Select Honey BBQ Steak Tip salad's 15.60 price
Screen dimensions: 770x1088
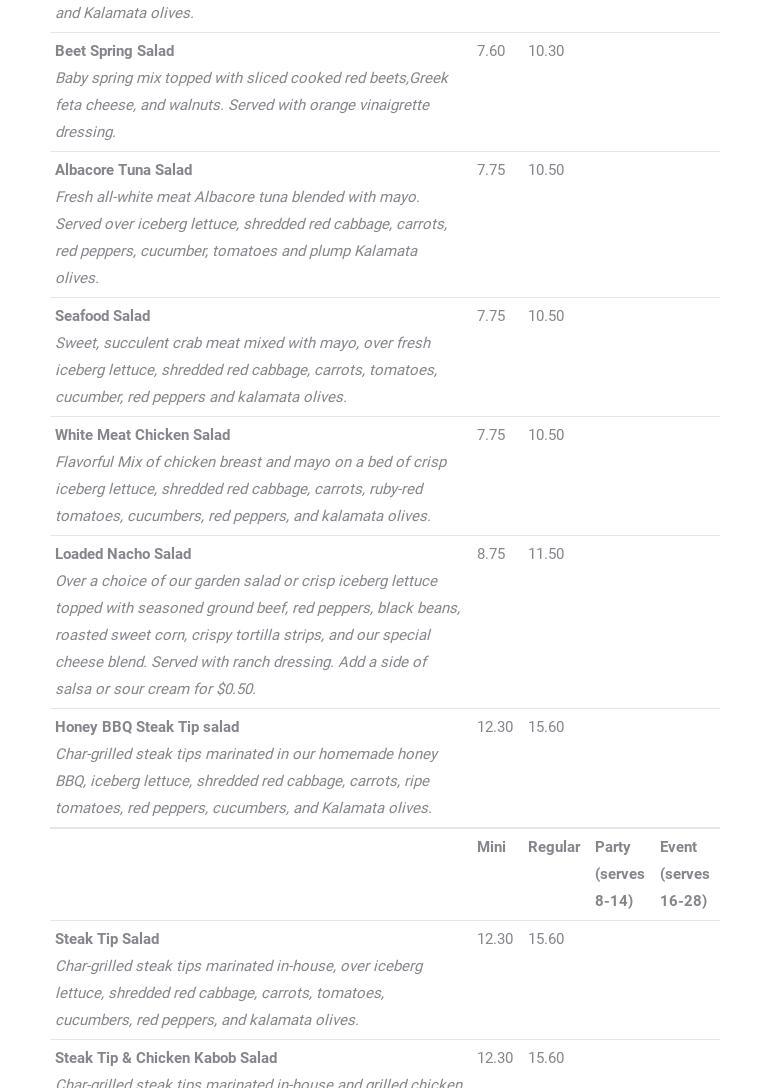click(x=545, y=727)
